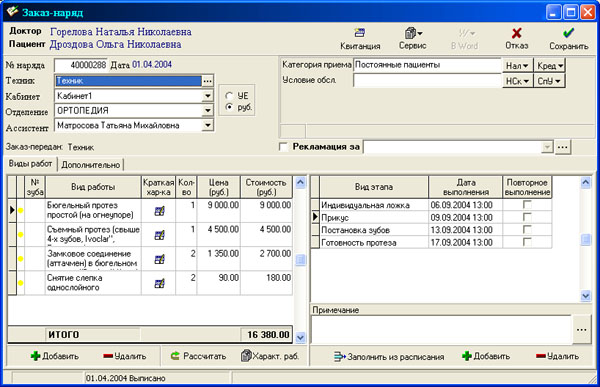Image resolution: width=600 pixels, height=387 pixels.
Task: Click the works table scrollbar thumb
Action: (x=301, y=260)
